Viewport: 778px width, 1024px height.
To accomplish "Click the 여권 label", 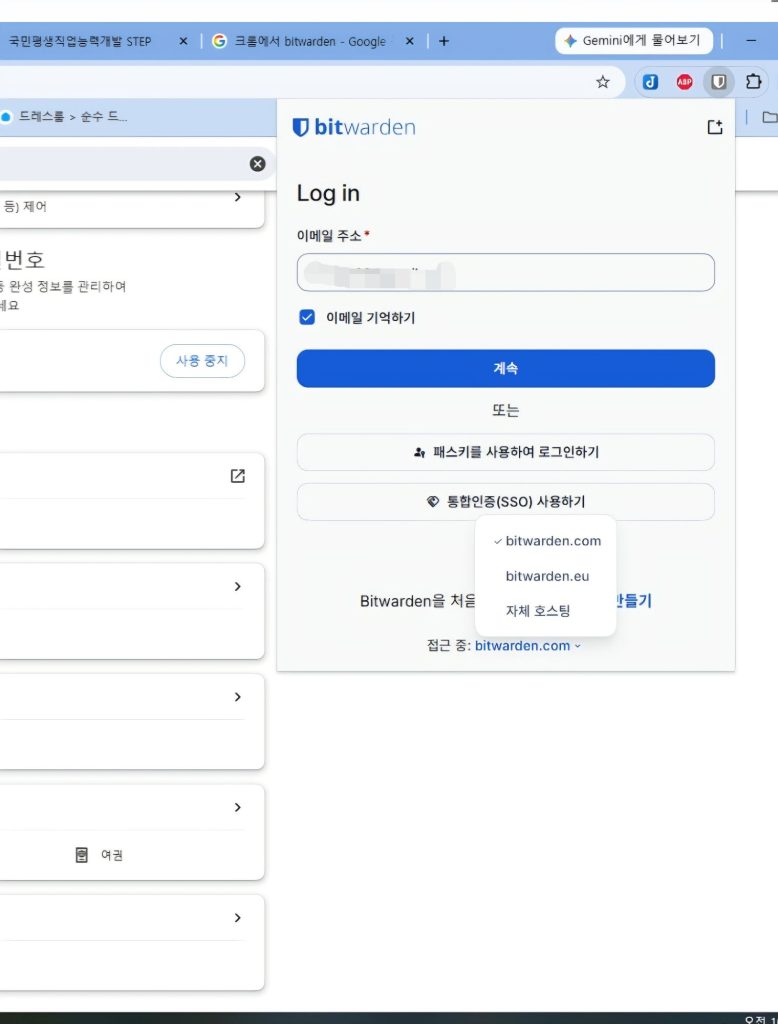I will tap(112, 856).
